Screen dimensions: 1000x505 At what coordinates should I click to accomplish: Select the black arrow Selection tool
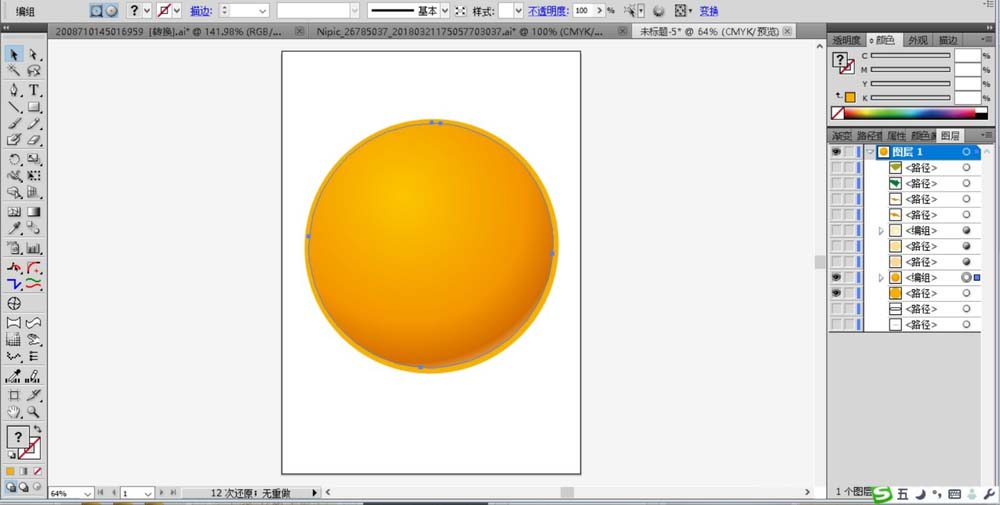coord(14,54)
